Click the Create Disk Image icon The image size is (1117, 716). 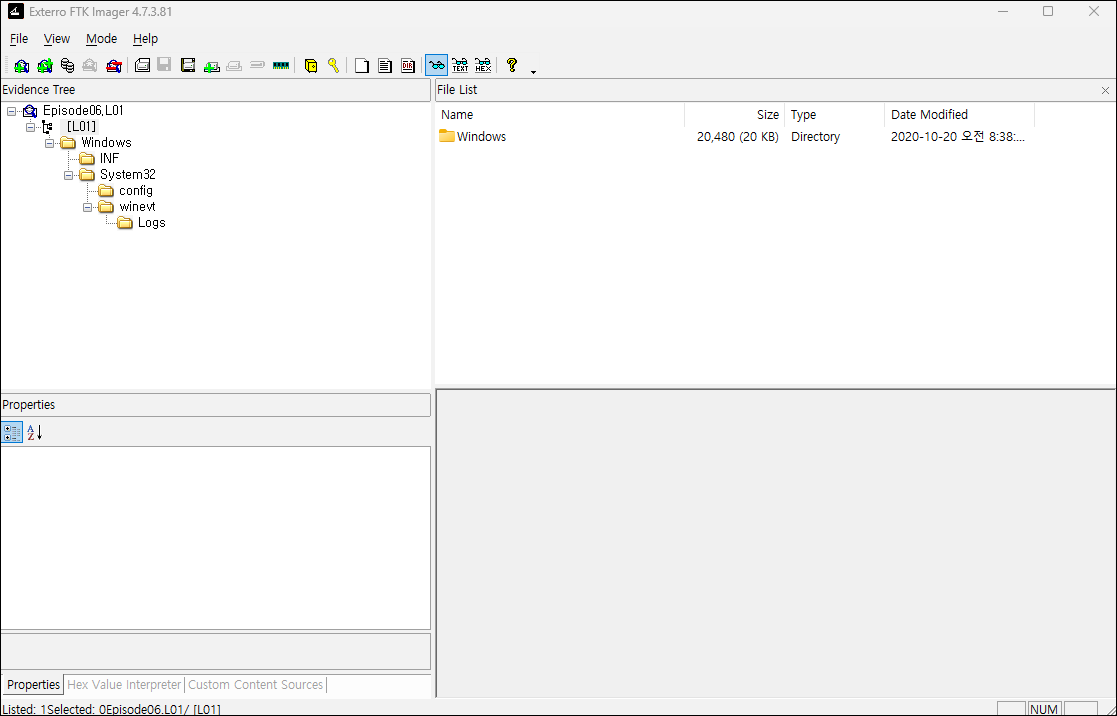click(x=142, y=66)
